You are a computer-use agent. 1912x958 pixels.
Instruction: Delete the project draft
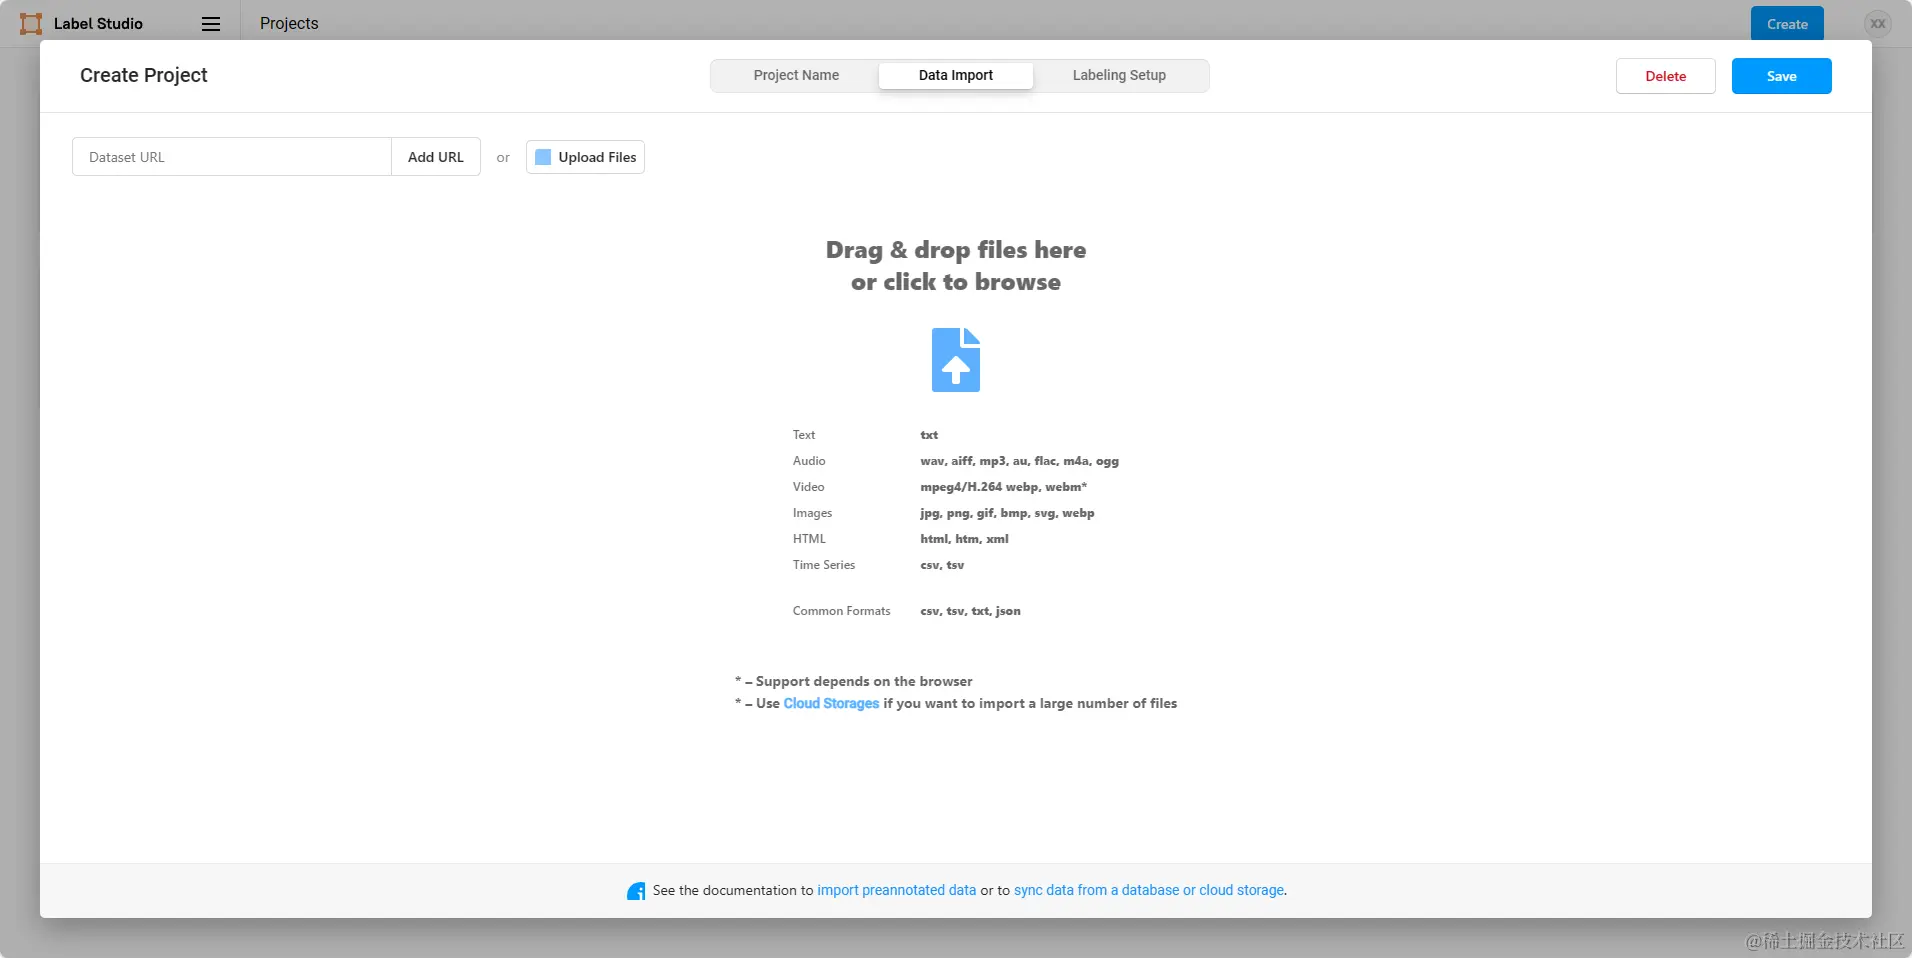tap(1664, 75)
